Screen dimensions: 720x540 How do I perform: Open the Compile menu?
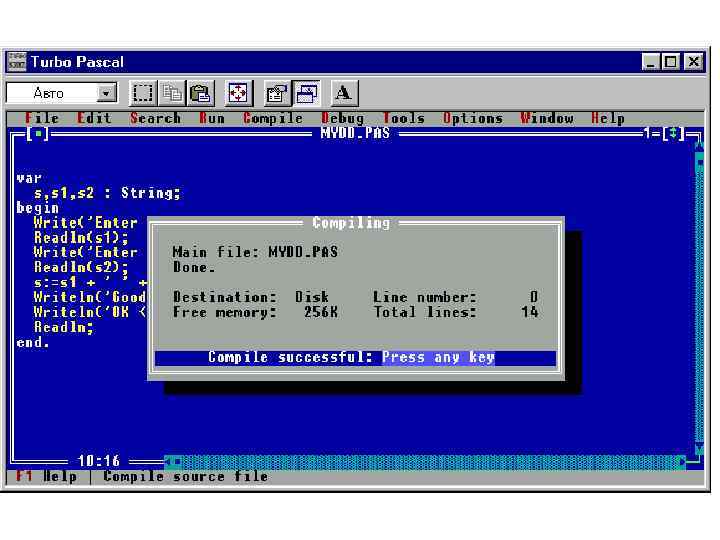(x=273, y=118)
